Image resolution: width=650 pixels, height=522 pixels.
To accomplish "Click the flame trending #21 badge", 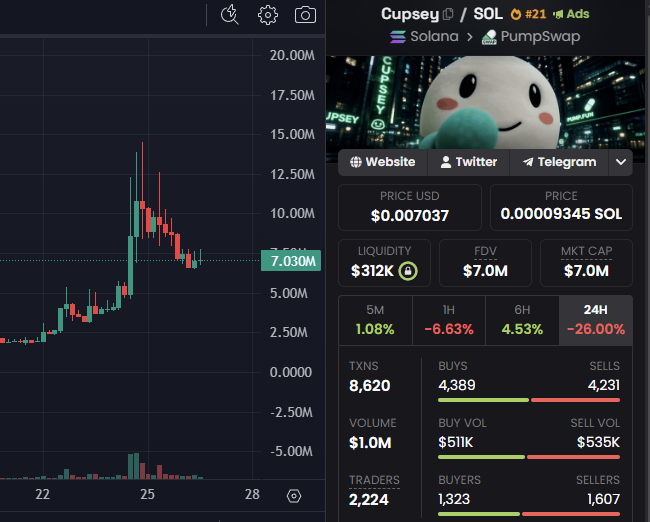I will (x=528, y=14).
